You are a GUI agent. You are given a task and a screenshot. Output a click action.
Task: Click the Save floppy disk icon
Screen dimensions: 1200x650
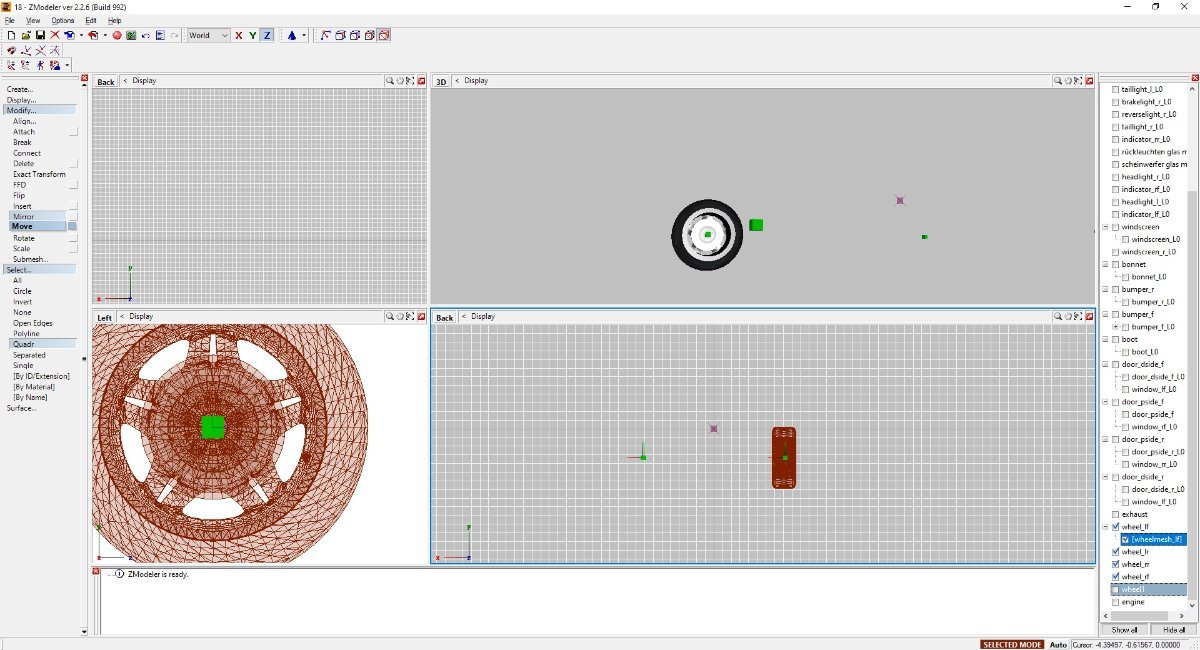[40, 35]
